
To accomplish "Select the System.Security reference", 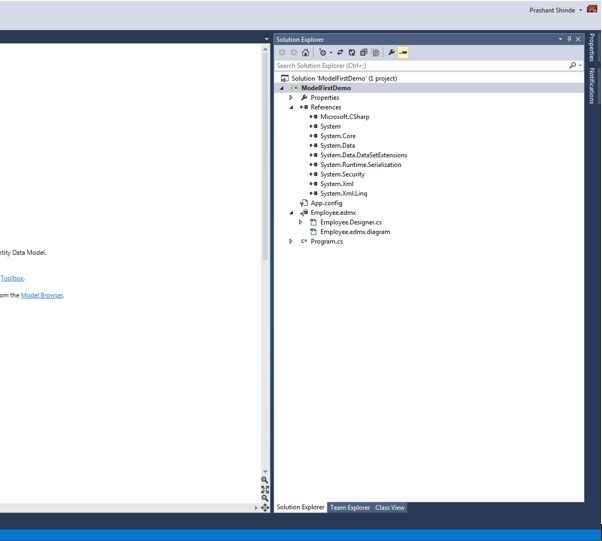I will (x=342, y=174).
